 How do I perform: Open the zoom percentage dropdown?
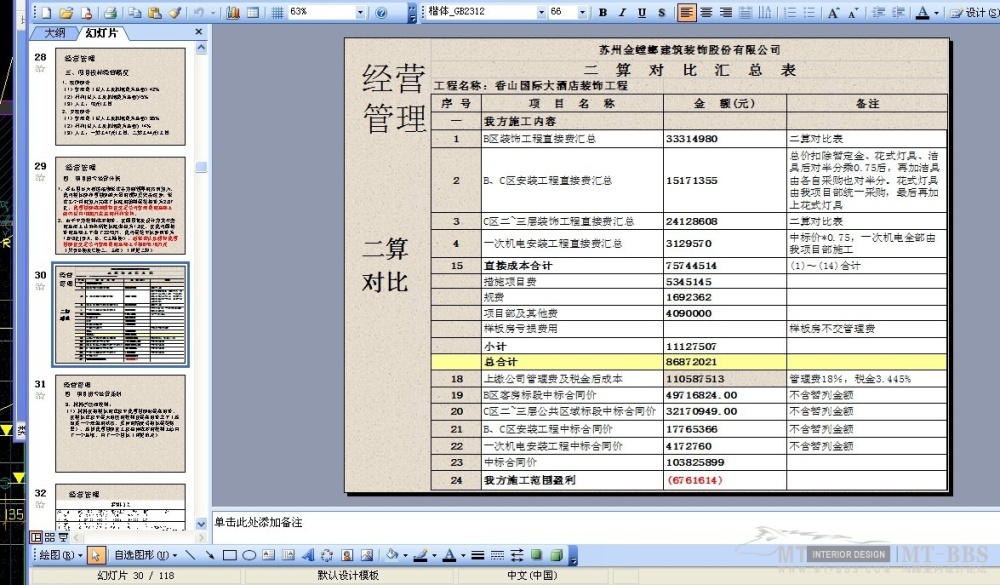pyautogui.click(x=360, y=13)
